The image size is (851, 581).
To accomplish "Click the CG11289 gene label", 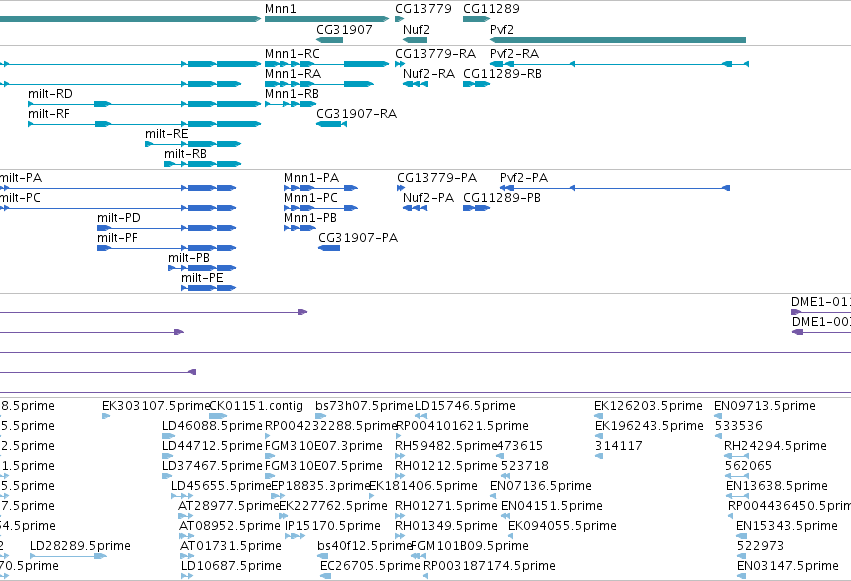I will 491,9.
